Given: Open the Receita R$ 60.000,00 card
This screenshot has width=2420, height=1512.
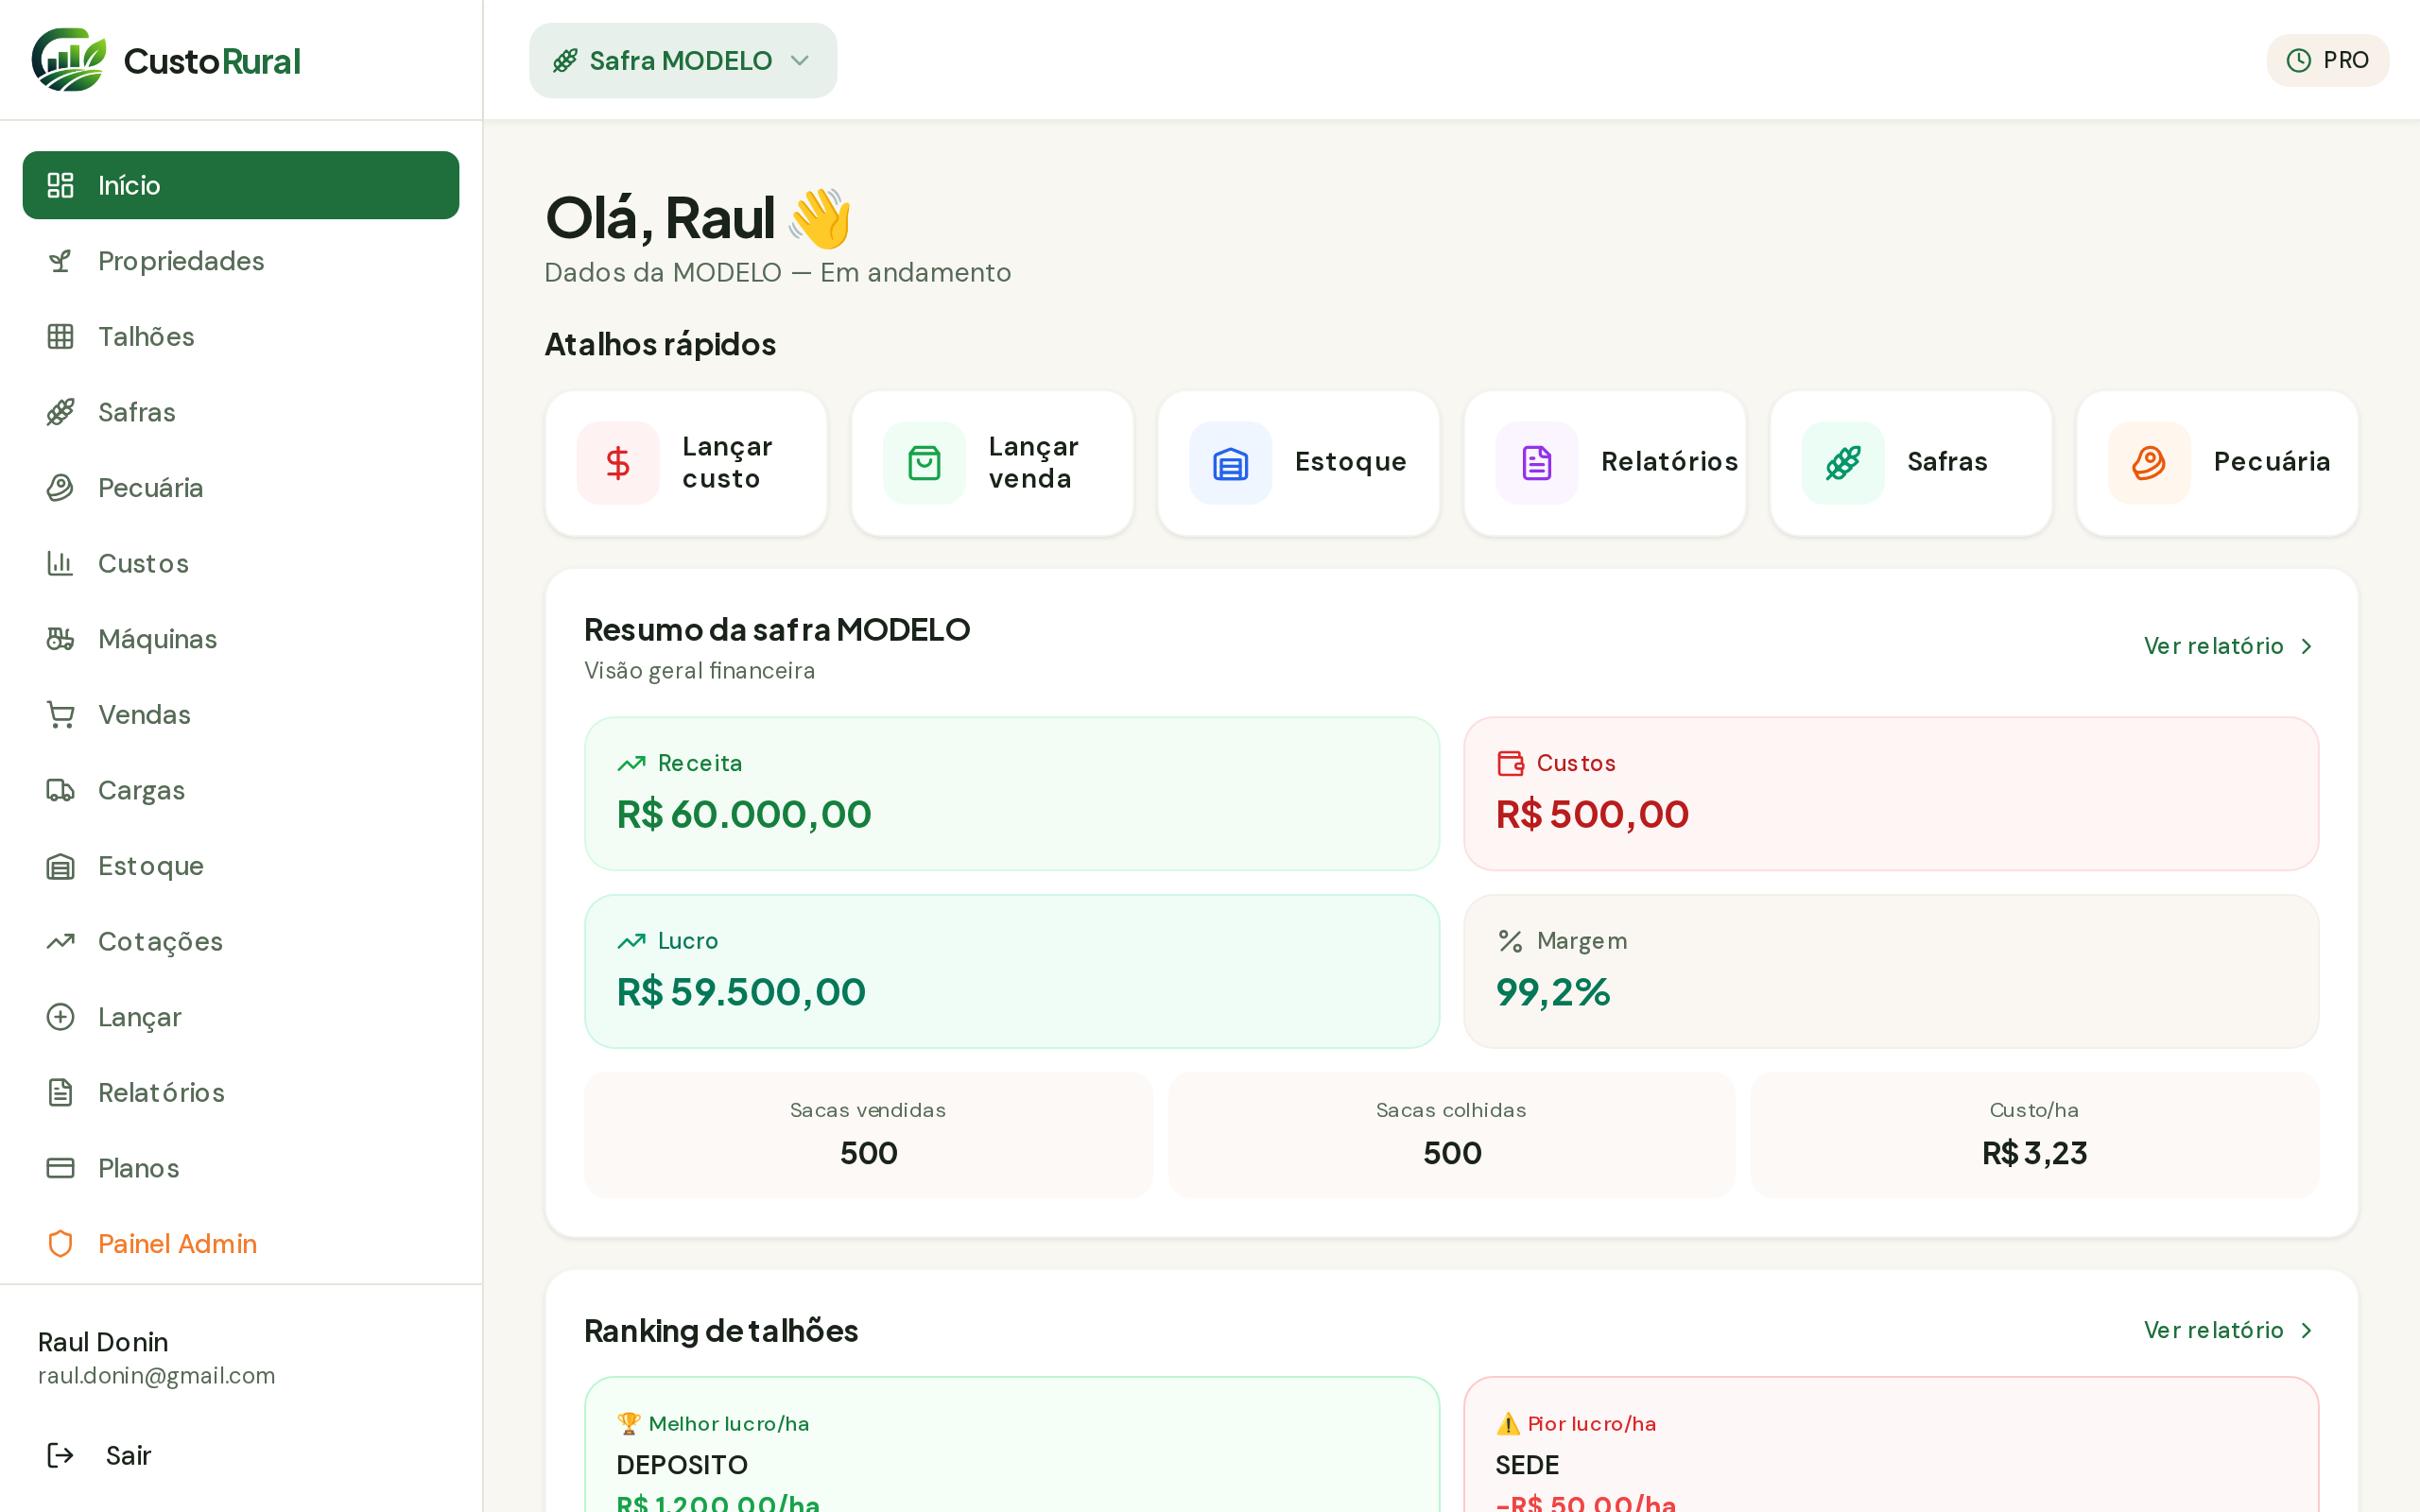Looking at the screenshot, I should pyautogui.click(x=1011, y=793).
